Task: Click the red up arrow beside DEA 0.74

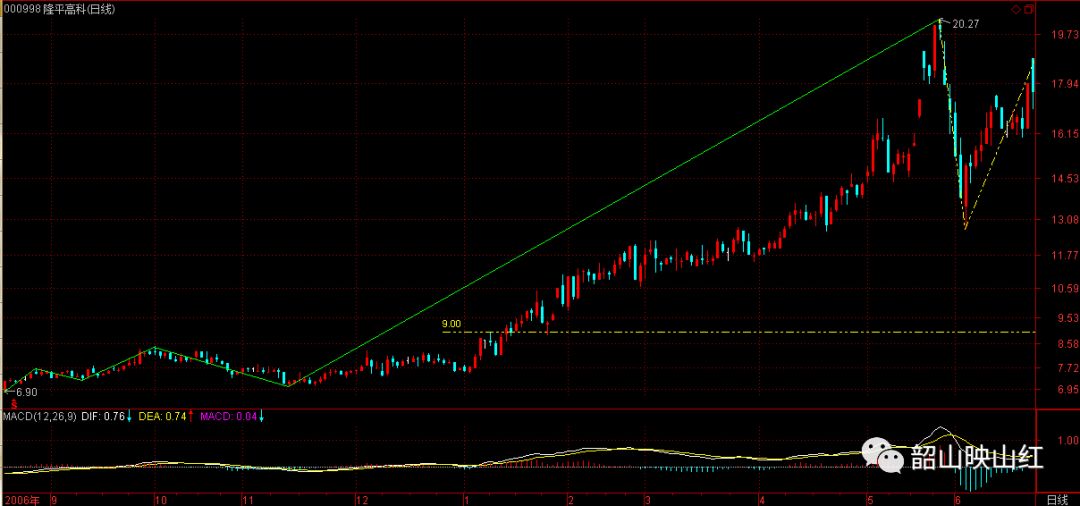Action: click(x=191, y=416)
